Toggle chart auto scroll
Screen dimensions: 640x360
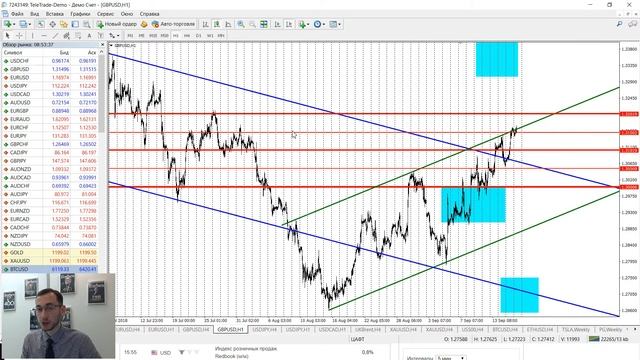(x=277, y=24)
